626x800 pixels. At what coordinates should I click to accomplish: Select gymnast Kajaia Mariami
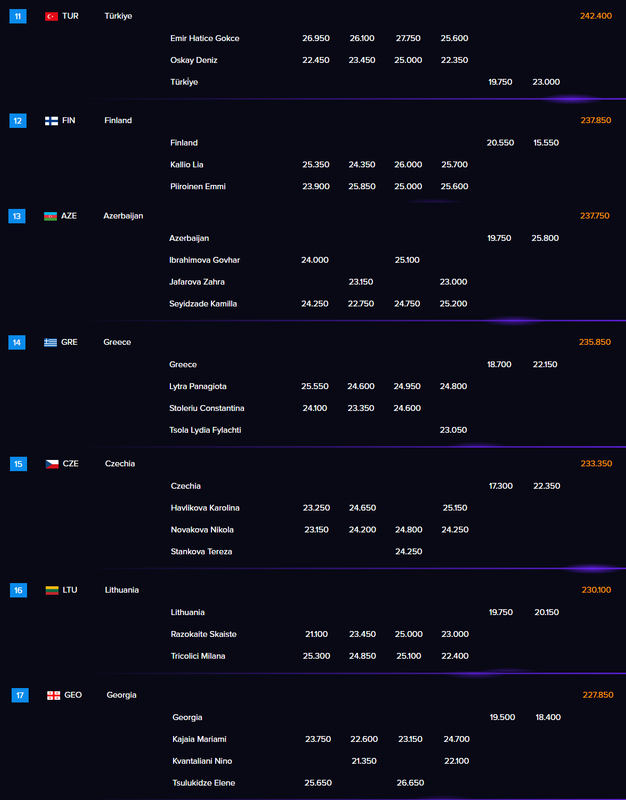point(199,740)
